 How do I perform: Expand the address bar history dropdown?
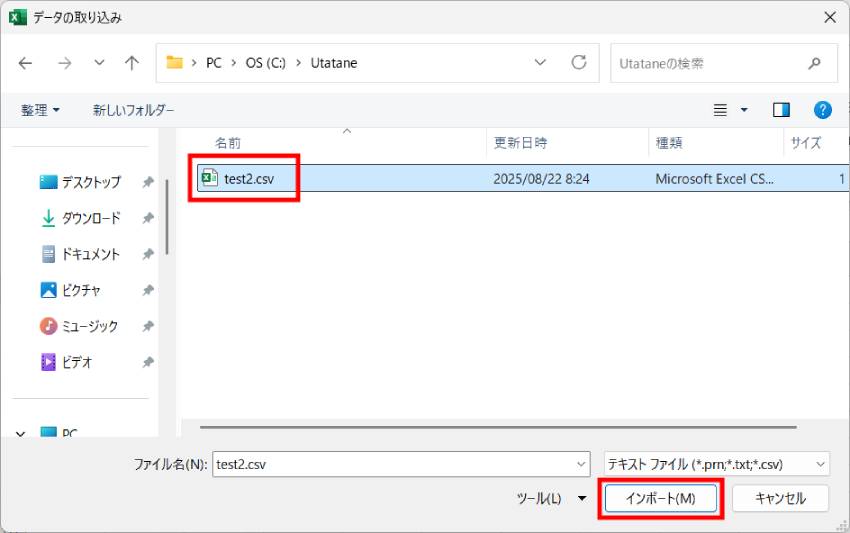(x=540, y=62)
